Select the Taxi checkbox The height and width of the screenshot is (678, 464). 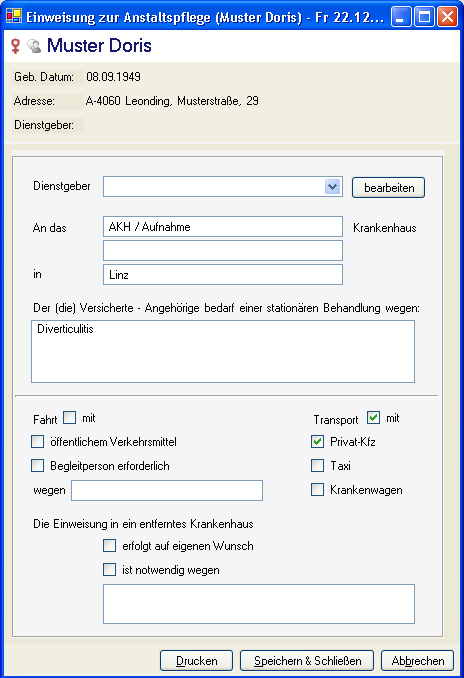coord(317,466)
